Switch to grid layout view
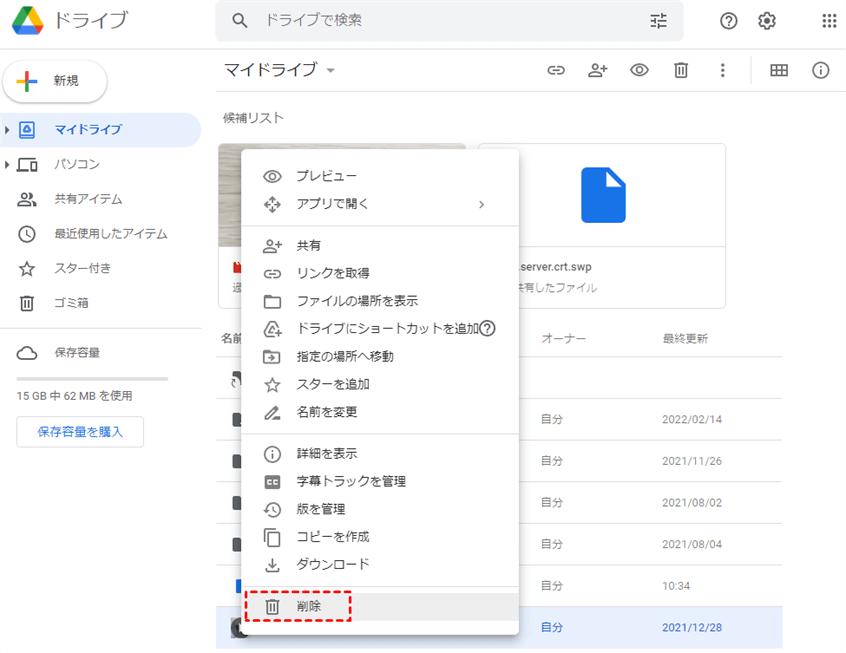 [779, 70]
